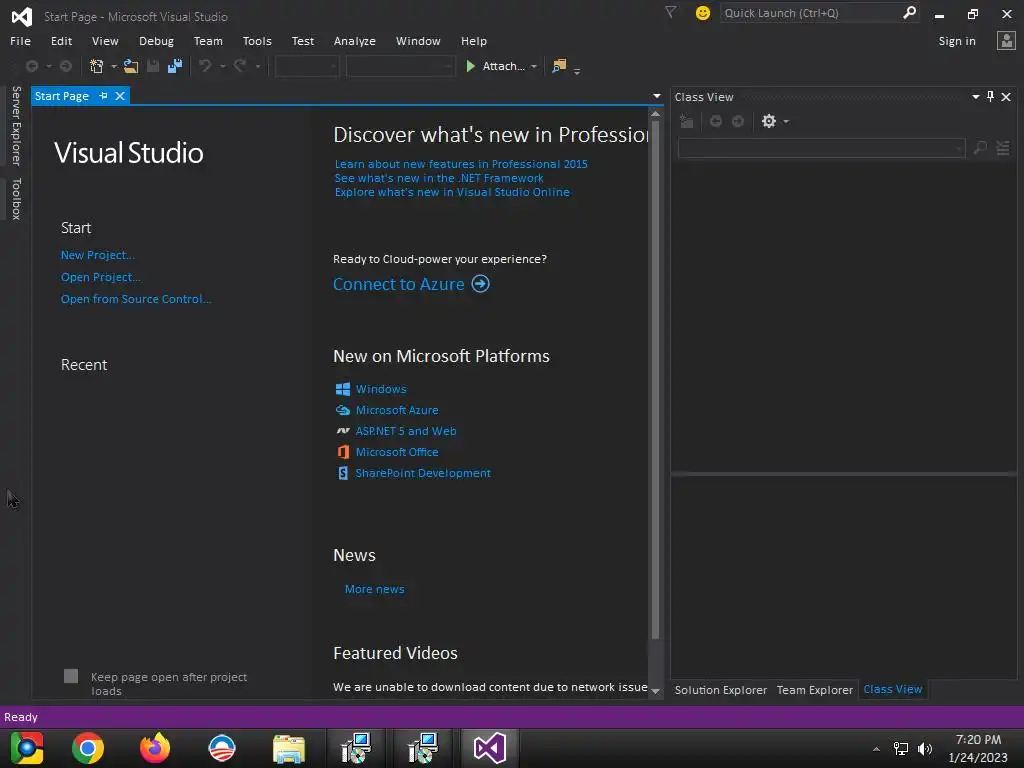Image resolution: width=1024 pixels, height=768 pixels.
Task: Click the Start Page scroll up arrow
Action: 655,114
